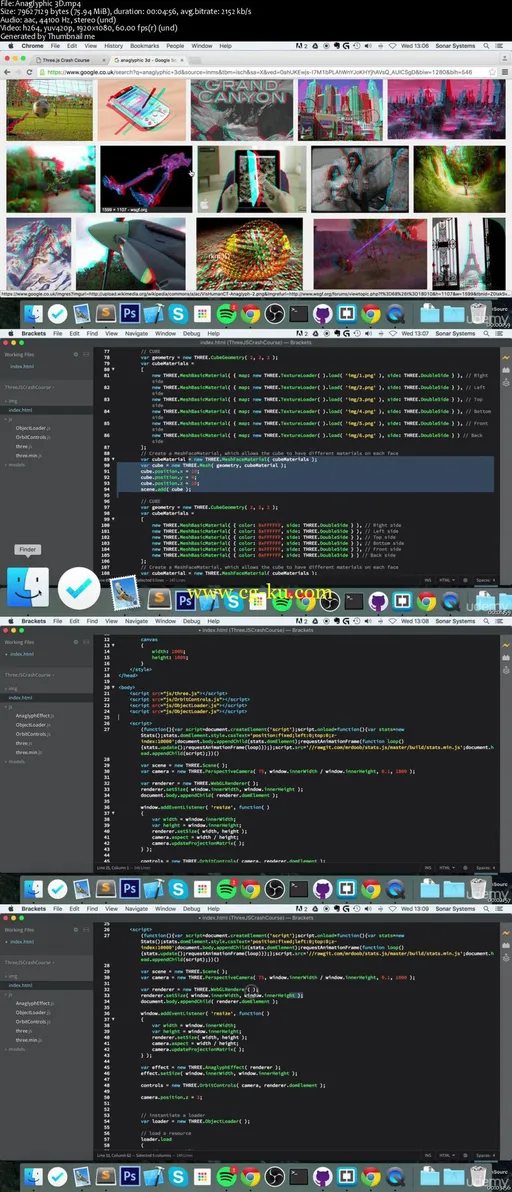The width and height of the screenshot is (512, 1192).
Task: Open AnaglyphEffect.js in the 13:08 Brackets sidebar
Action: [33, 715]
